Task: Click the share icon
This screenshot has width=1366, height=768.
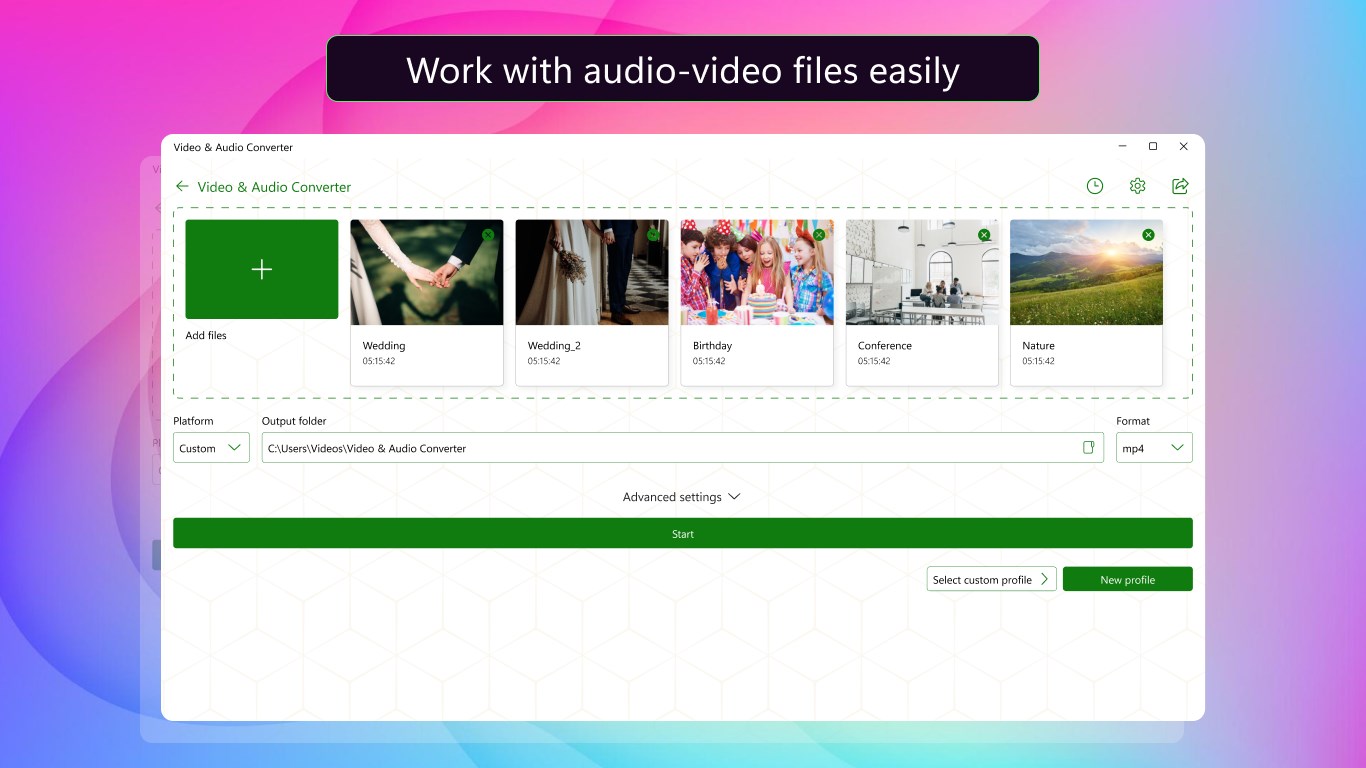Action: (x=1180, y=186)
